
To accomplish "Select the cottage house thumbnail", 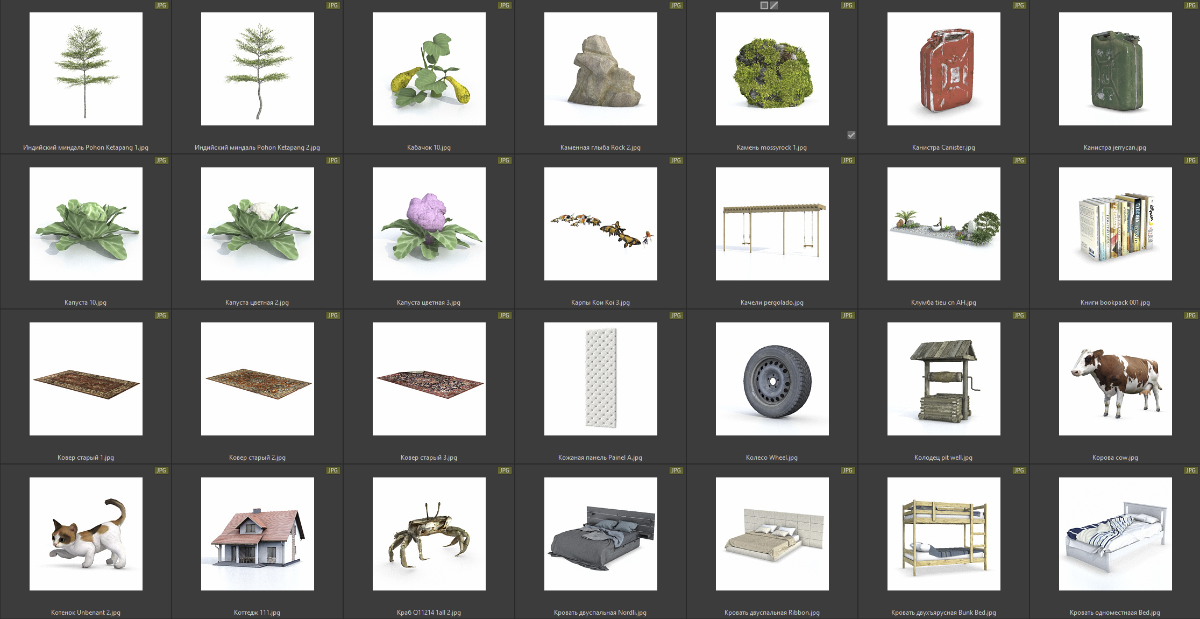I will [x=257, y=533].
